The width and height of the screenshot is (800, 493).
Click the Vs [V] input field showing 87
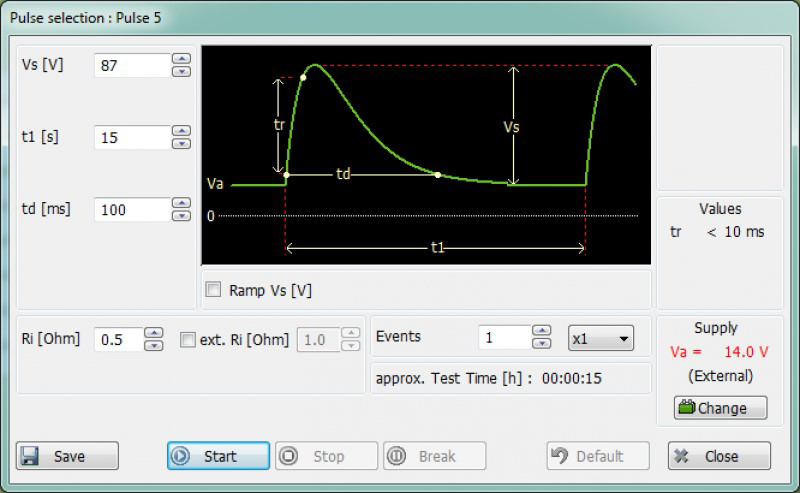tap(133, 65)
